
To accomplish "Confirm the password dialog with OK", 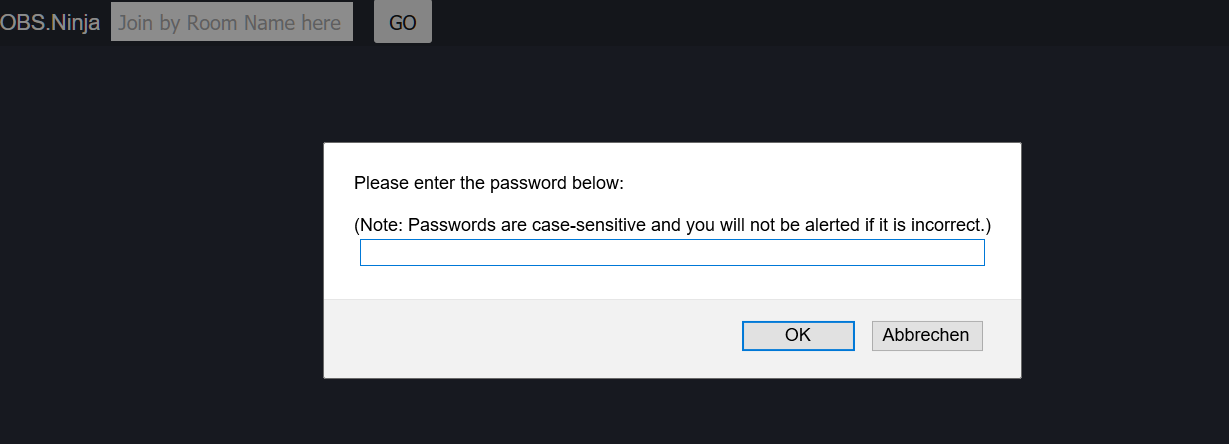I will point(798,335).
